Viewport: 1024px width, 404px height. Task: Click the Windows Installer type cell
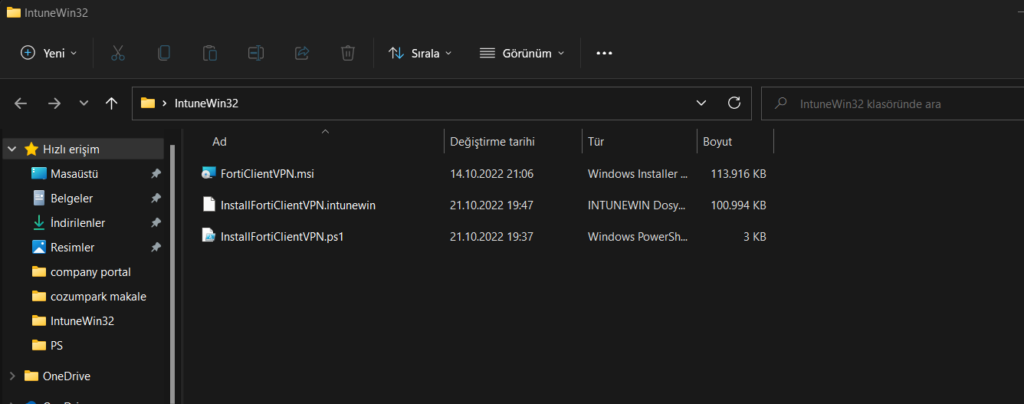(638, 174)
